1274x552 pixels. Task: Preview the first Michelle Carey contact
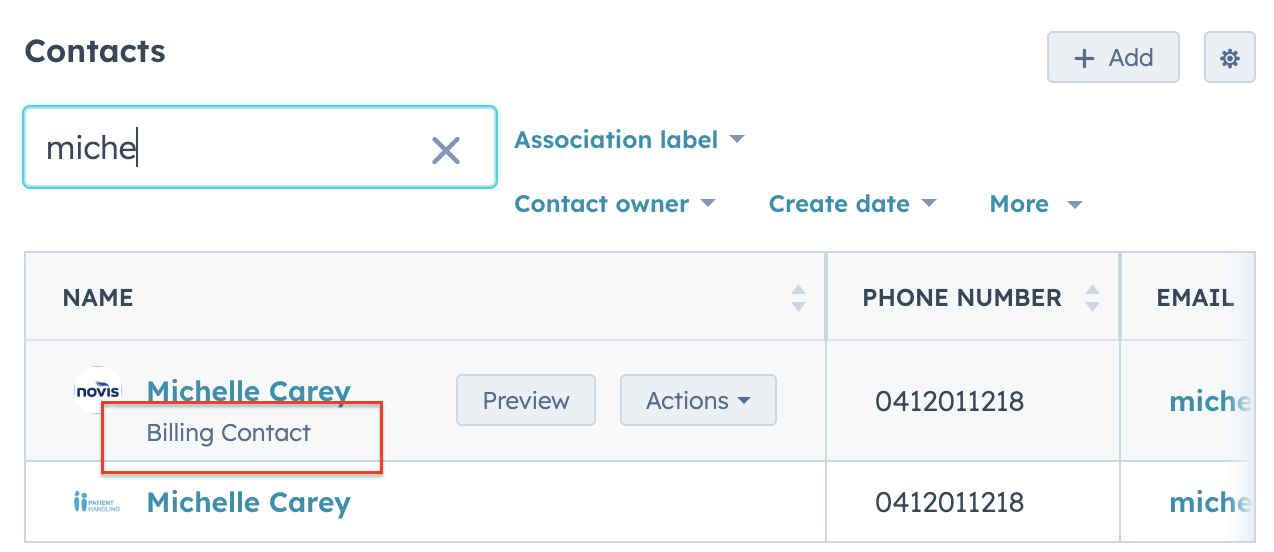526,401
